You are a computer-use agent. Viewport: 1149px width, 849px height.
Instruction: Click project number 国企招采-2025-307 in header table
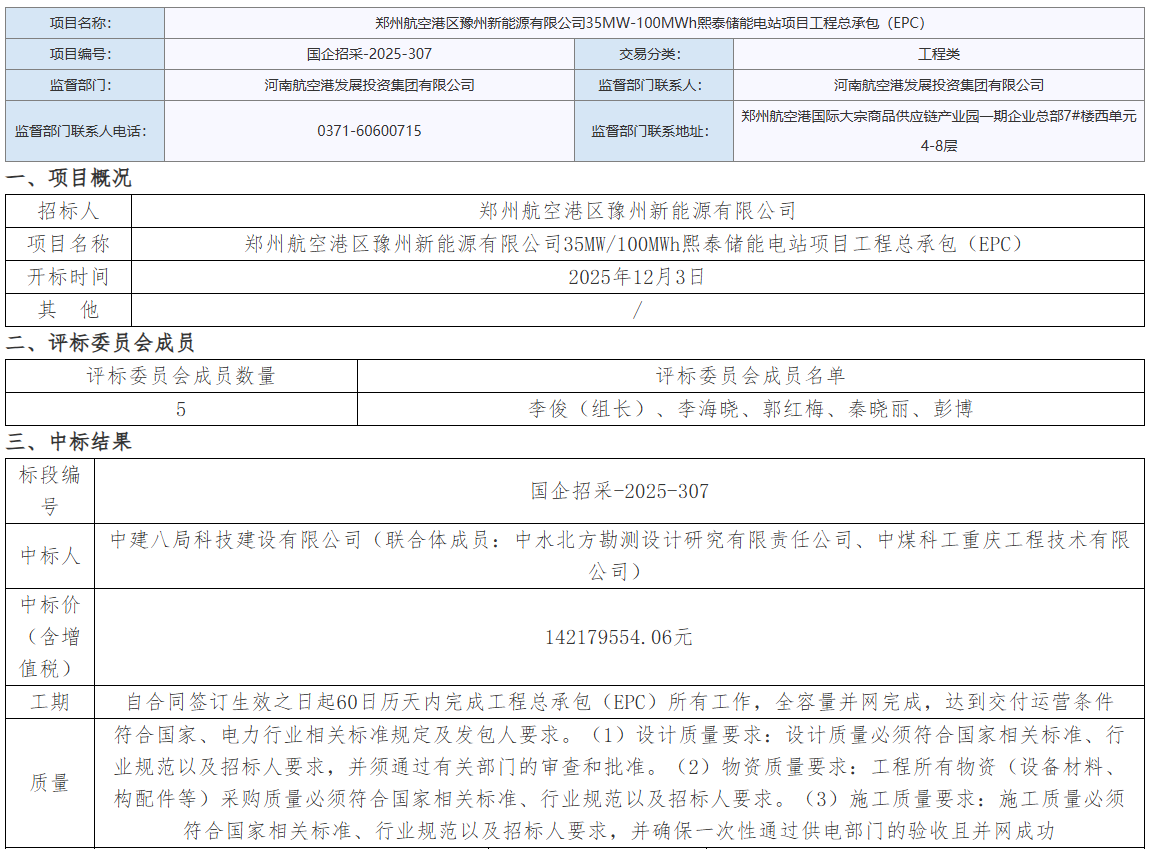click(x=369, y=54)
